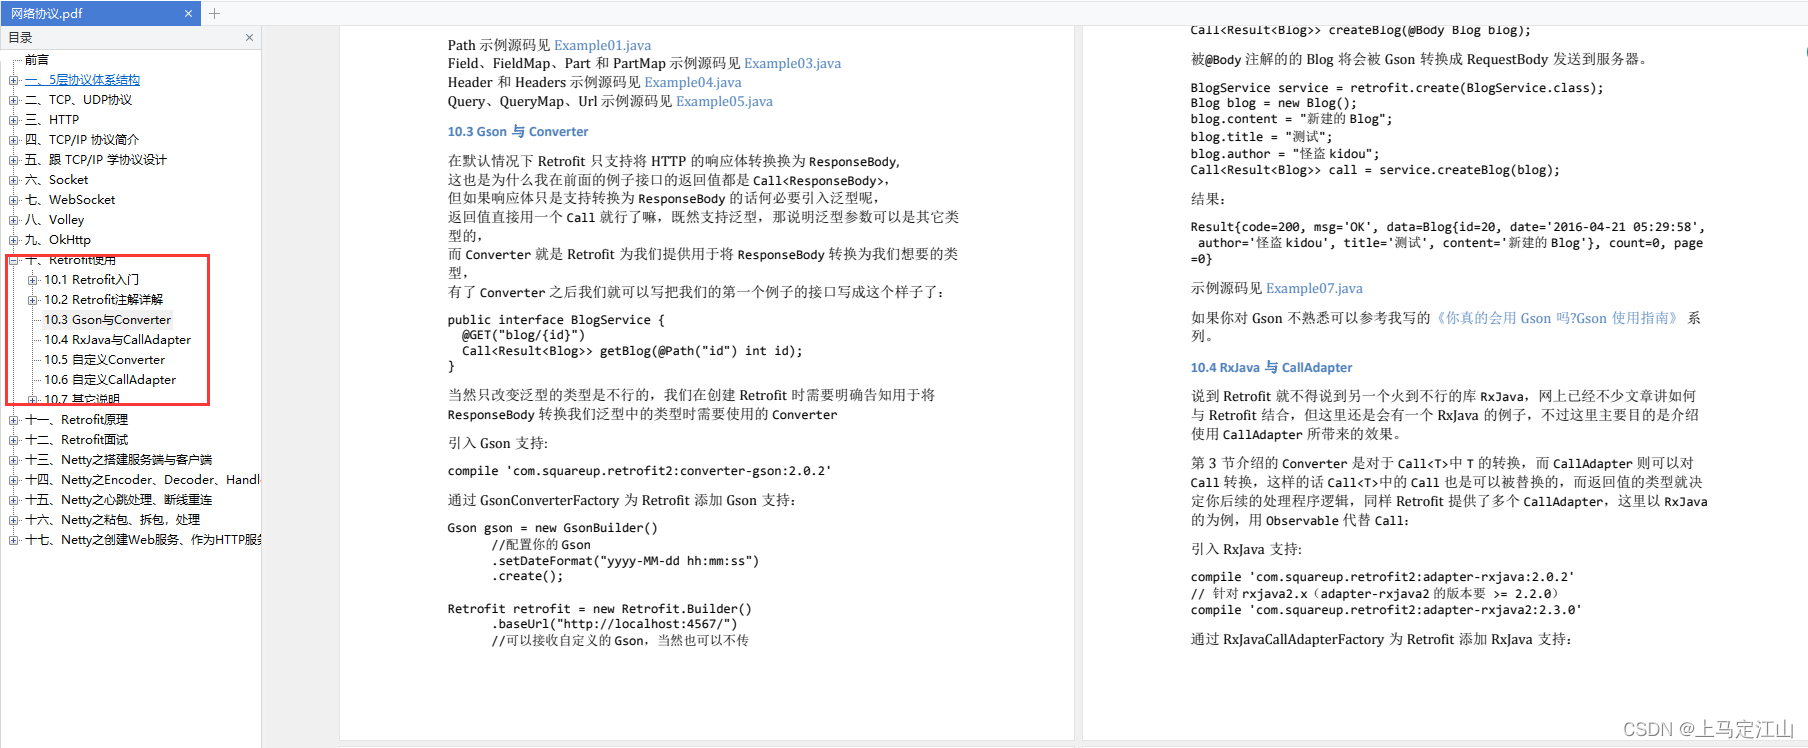Jump to 八、Volley chapter
The height and width of the screenshot is (748, 1808).
54,220
